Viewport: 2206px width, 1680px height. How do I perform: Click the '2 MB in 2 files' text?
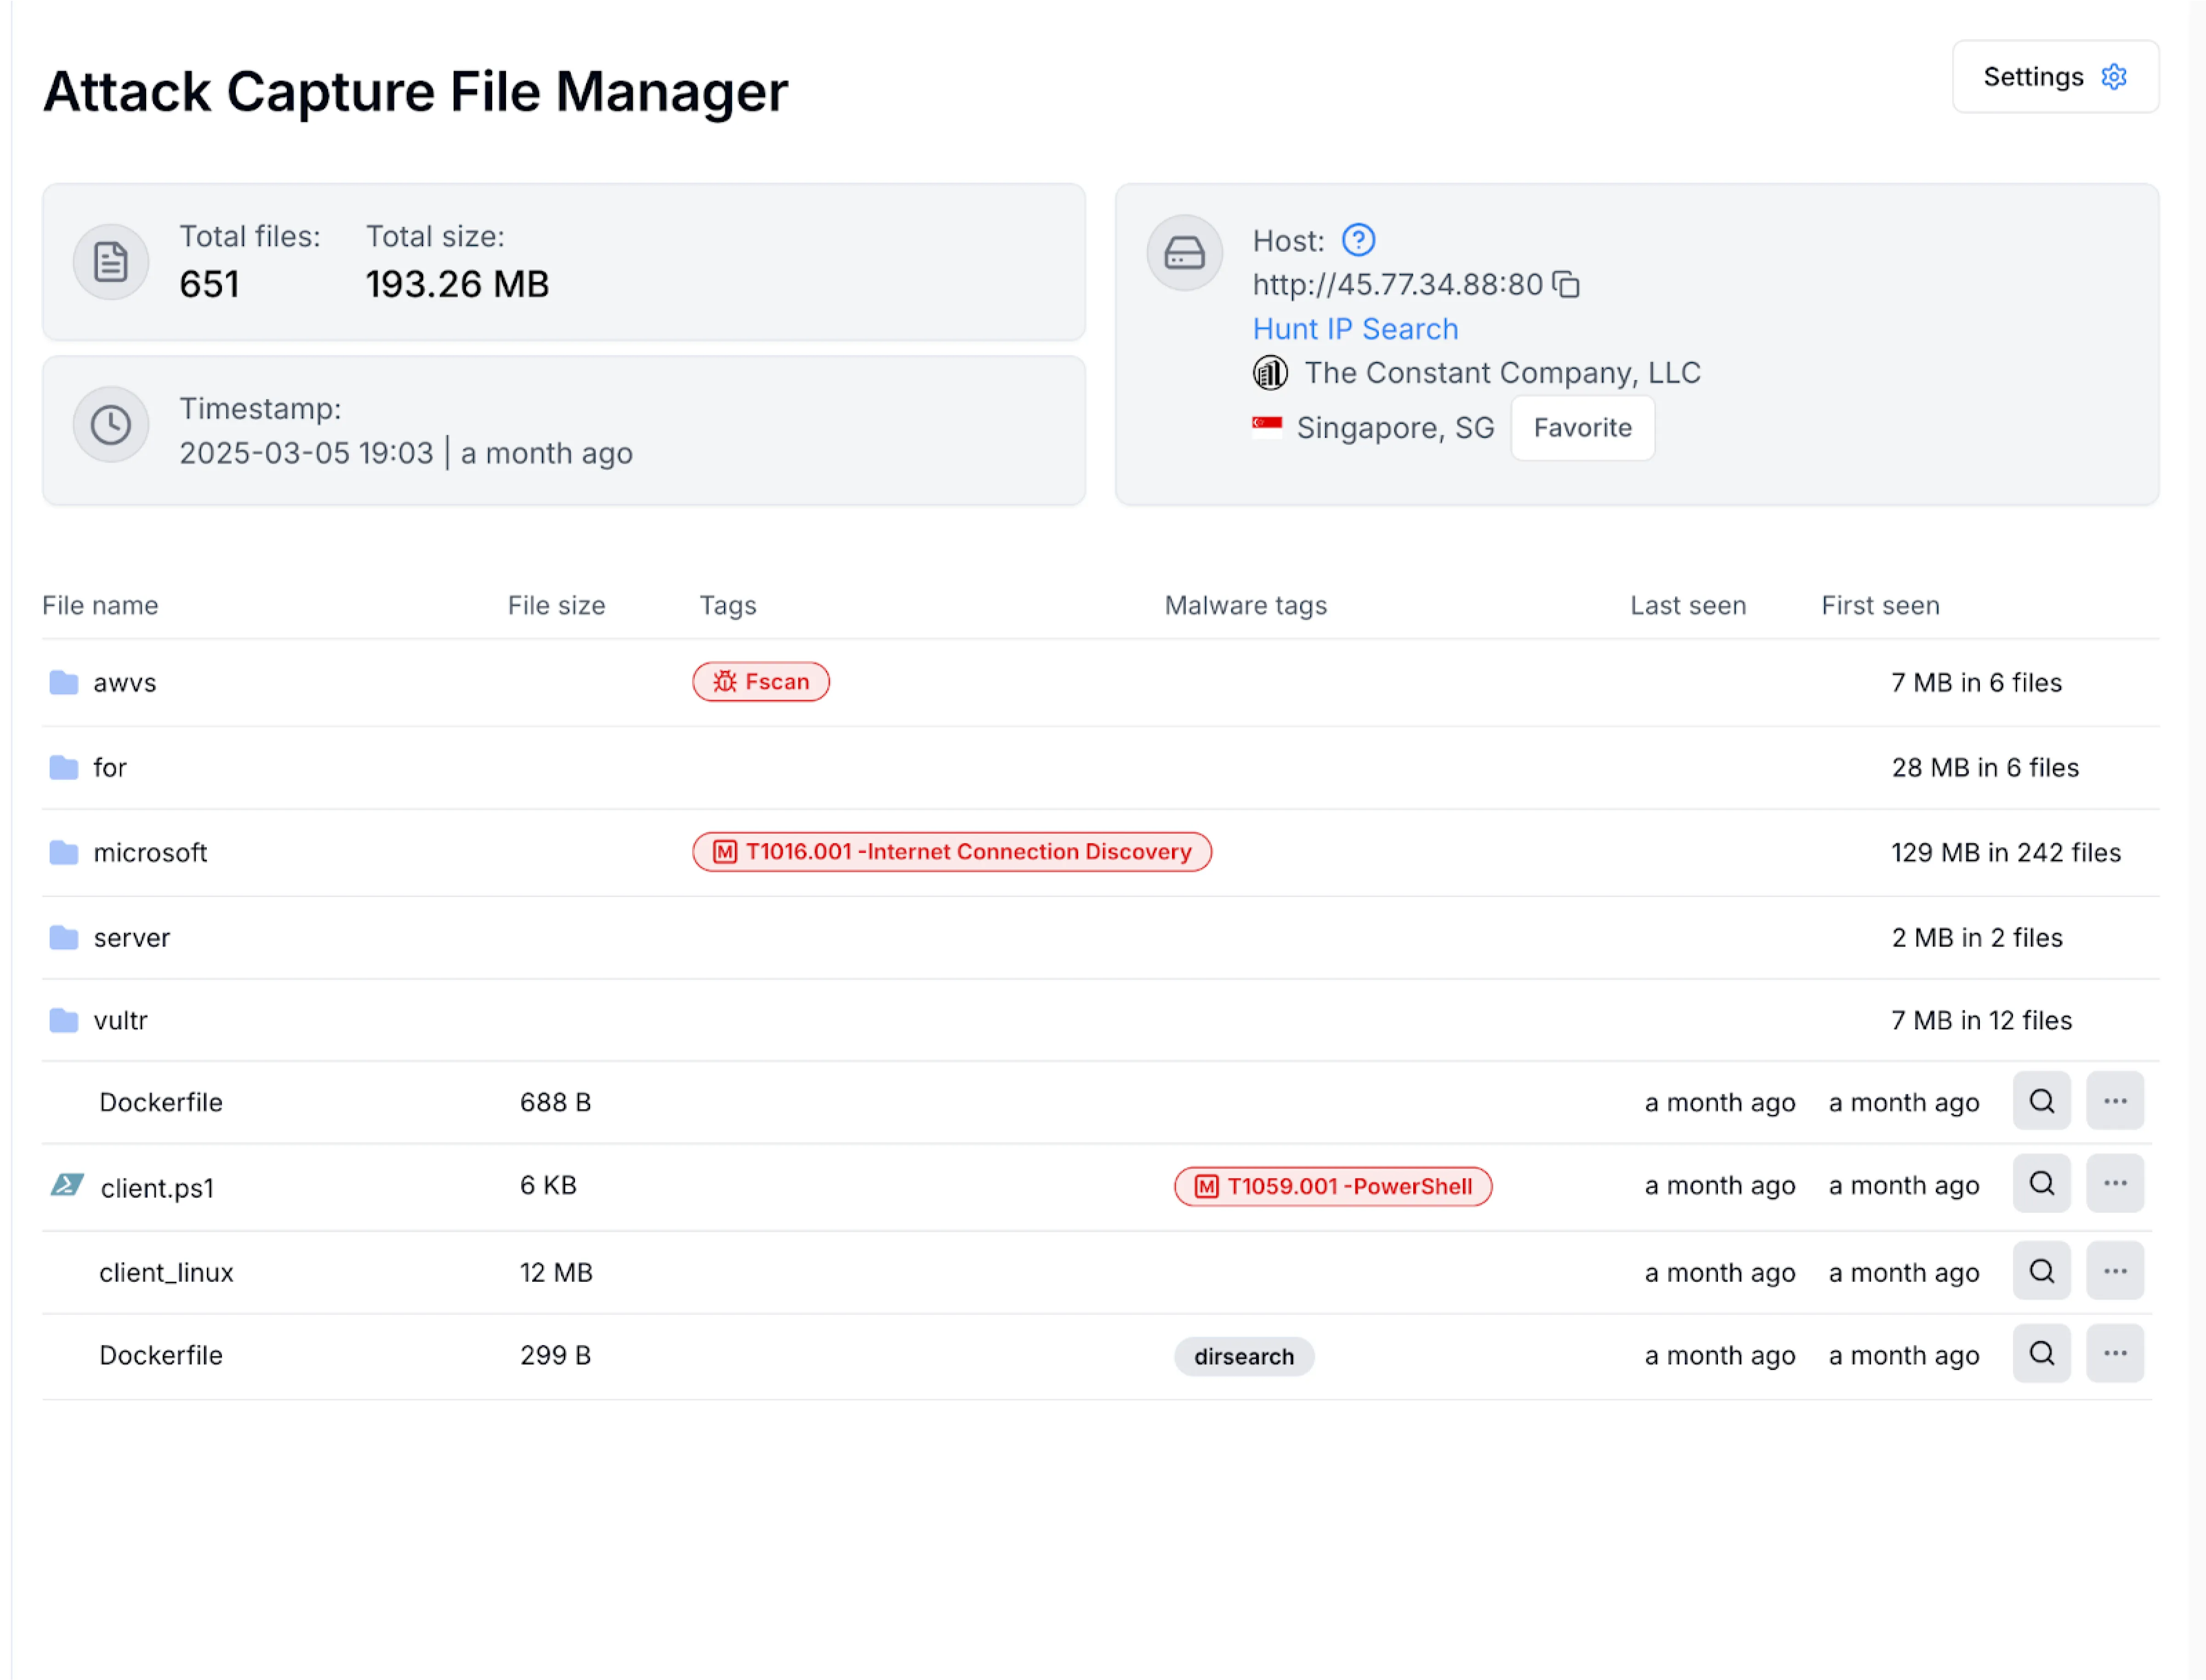[x=1977, y=938]
